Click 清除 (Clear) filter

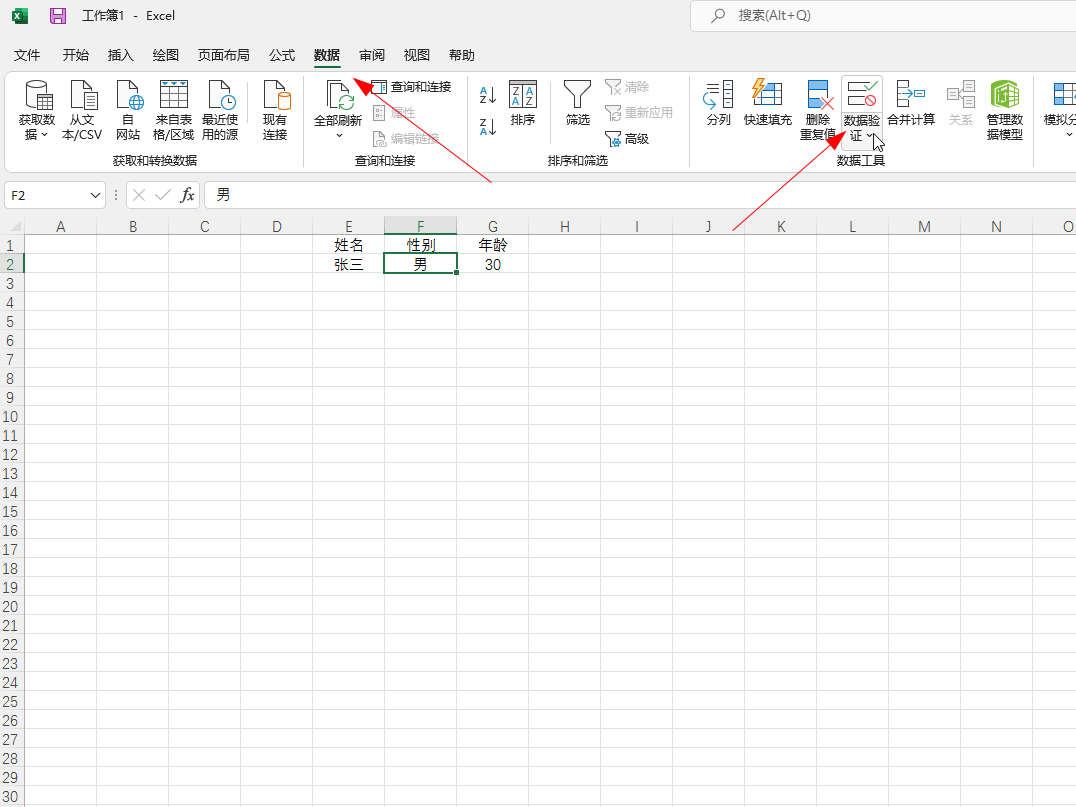pyautogui.click(x=627, y=87)
